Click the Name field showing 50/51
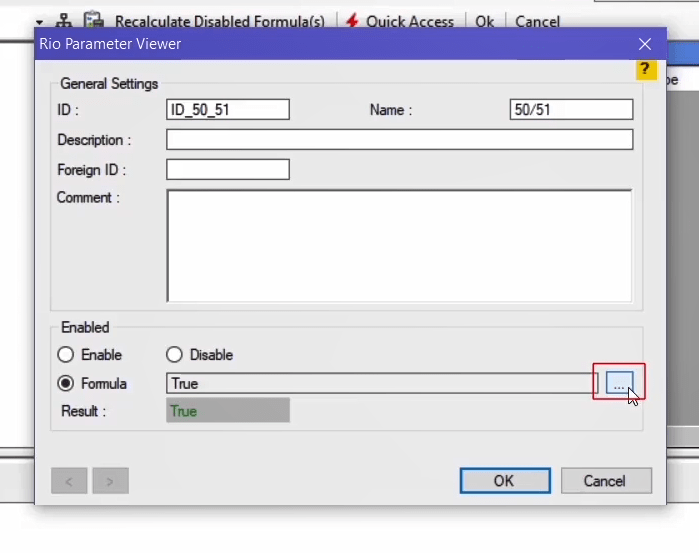This screenshot has height=553, width=699. [570, 110]
